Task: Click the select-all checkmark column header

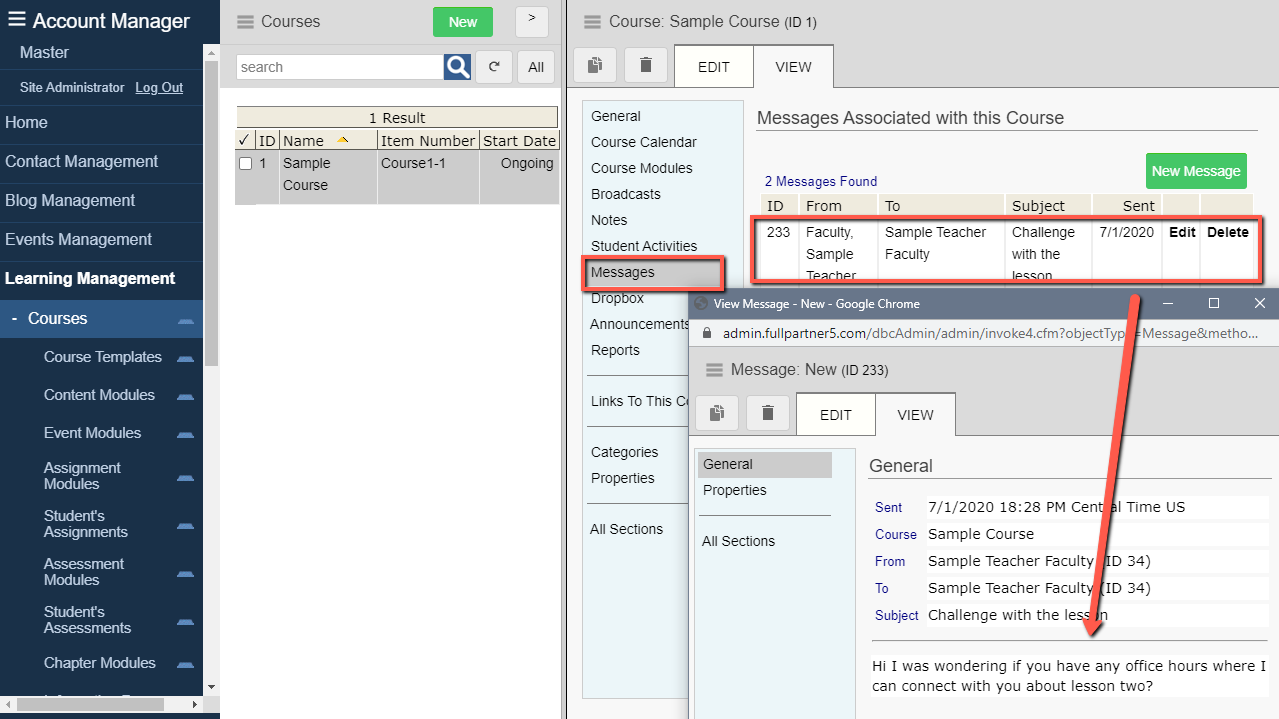Action: (245, 141)
